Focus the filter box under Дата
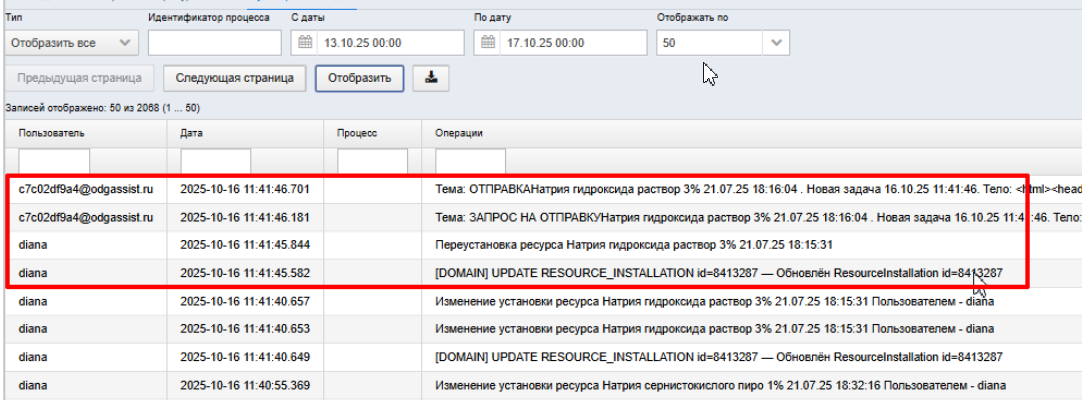 point(215,161)
